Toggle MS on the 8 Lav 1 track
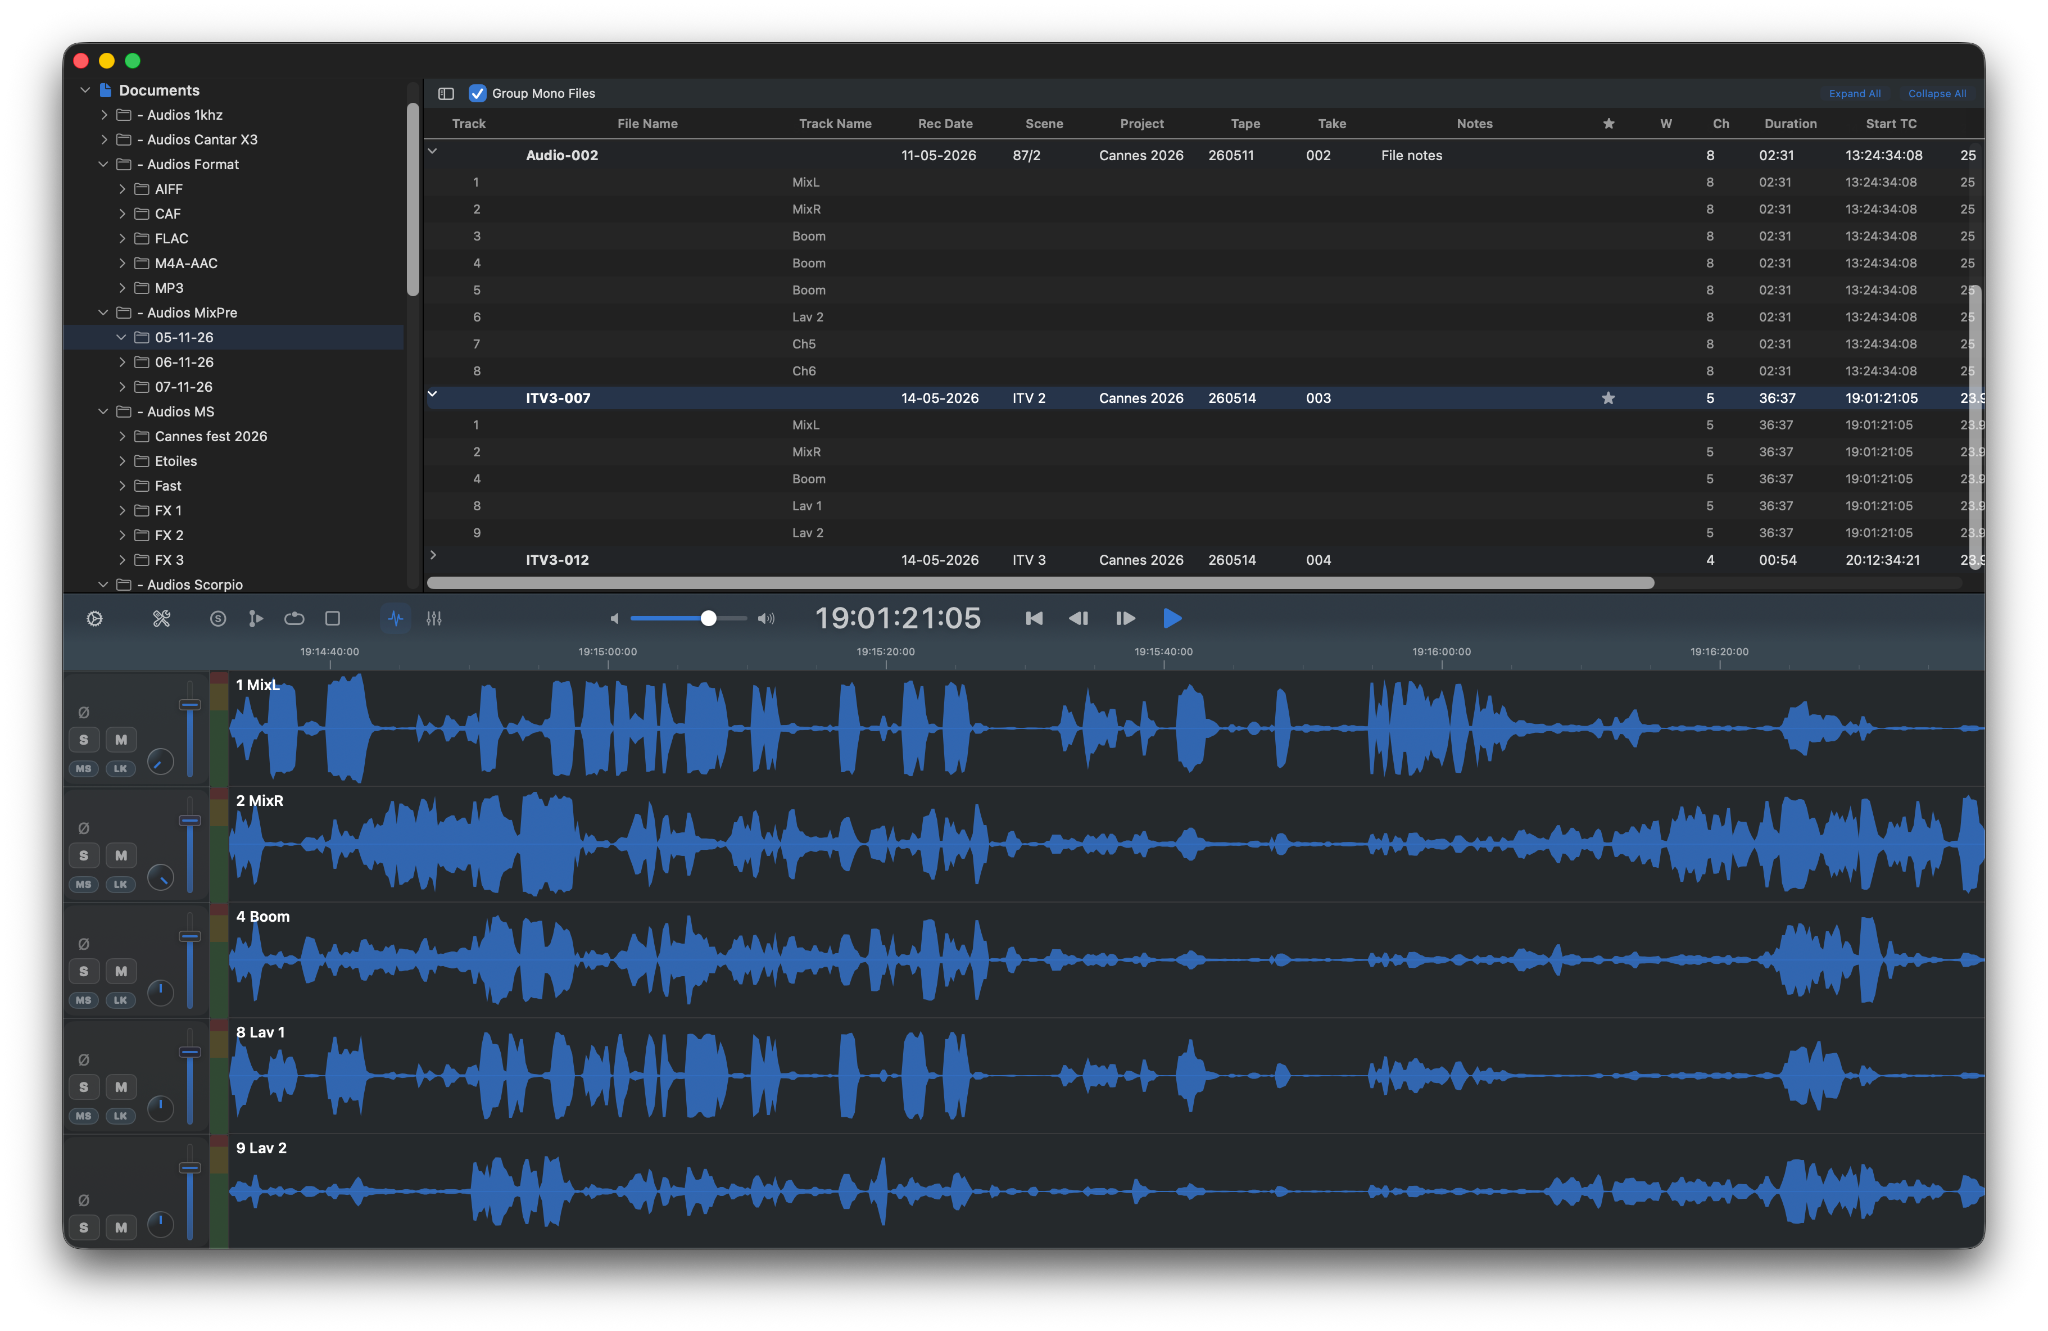This screenshot has height=1331, width=2048. (84, 1116)
